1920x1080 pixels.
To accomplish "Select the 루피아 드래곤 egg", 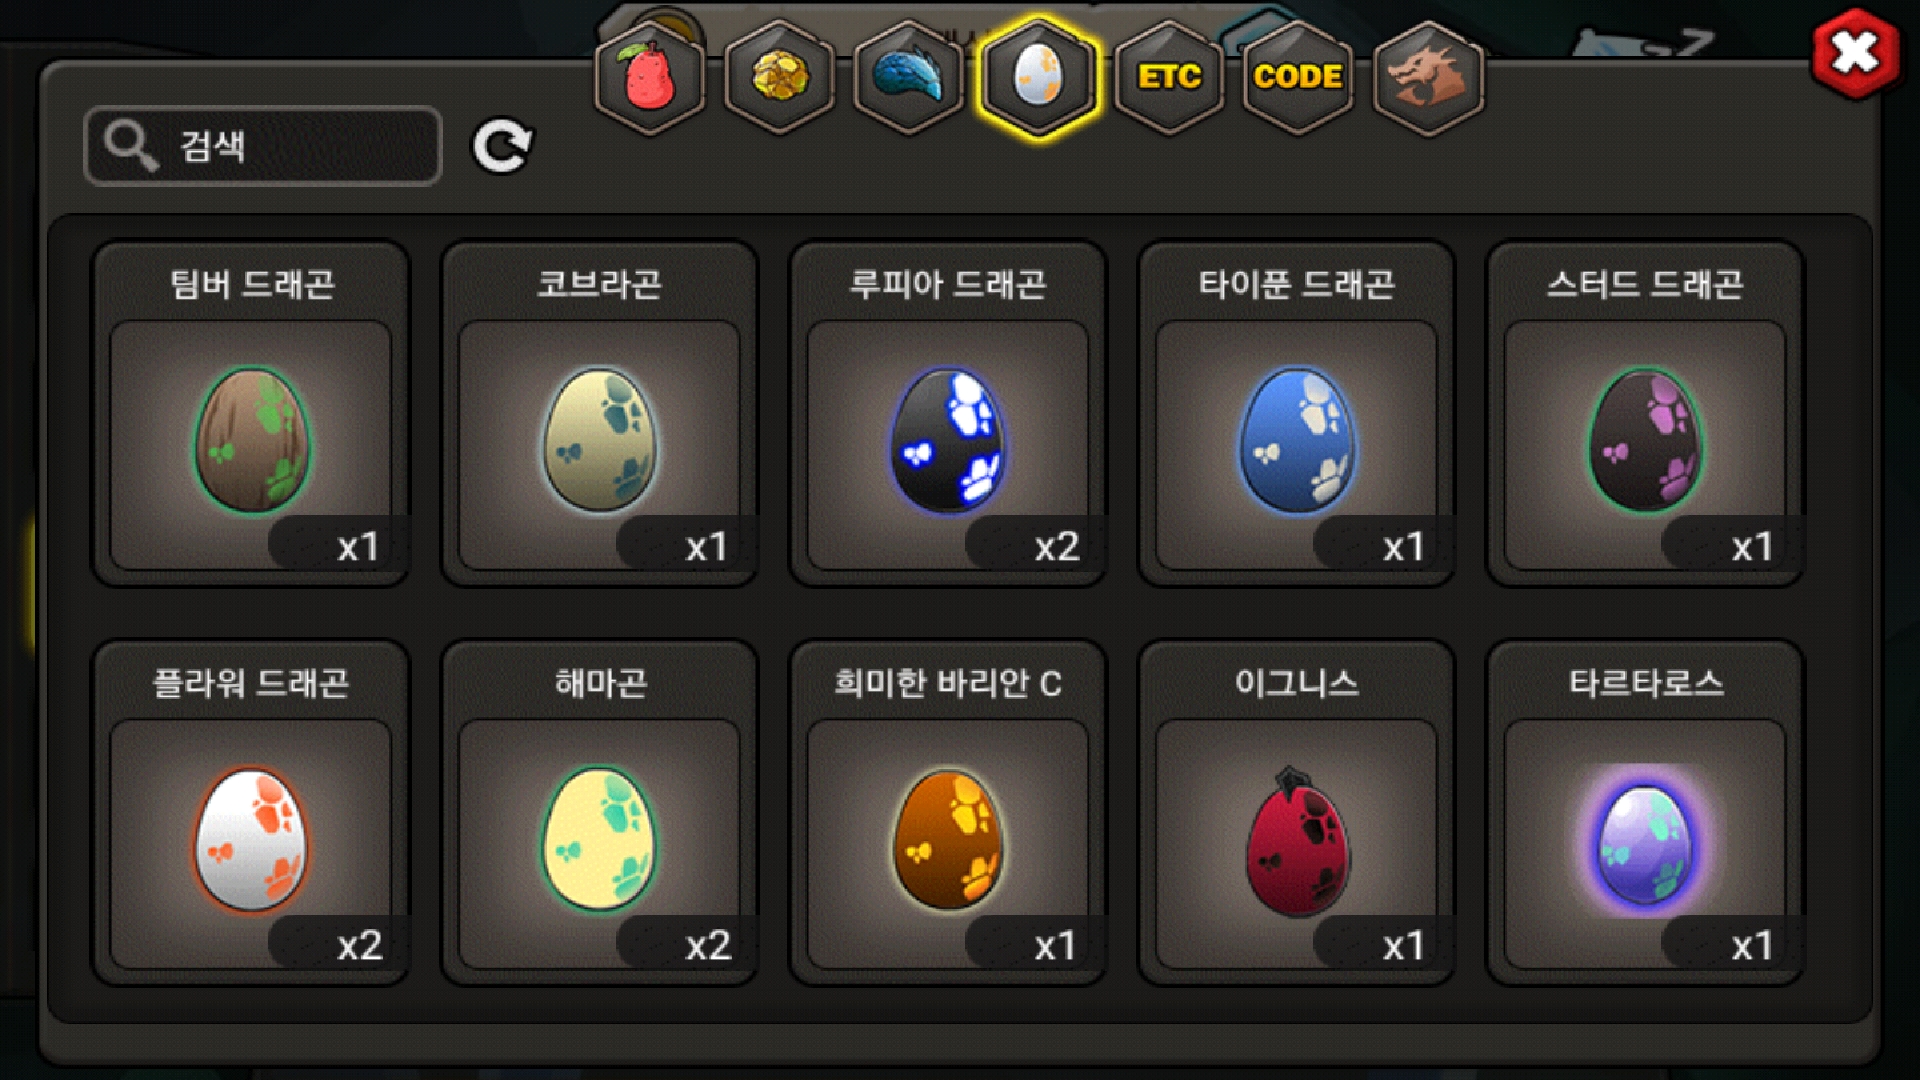I will coord(948,414).
